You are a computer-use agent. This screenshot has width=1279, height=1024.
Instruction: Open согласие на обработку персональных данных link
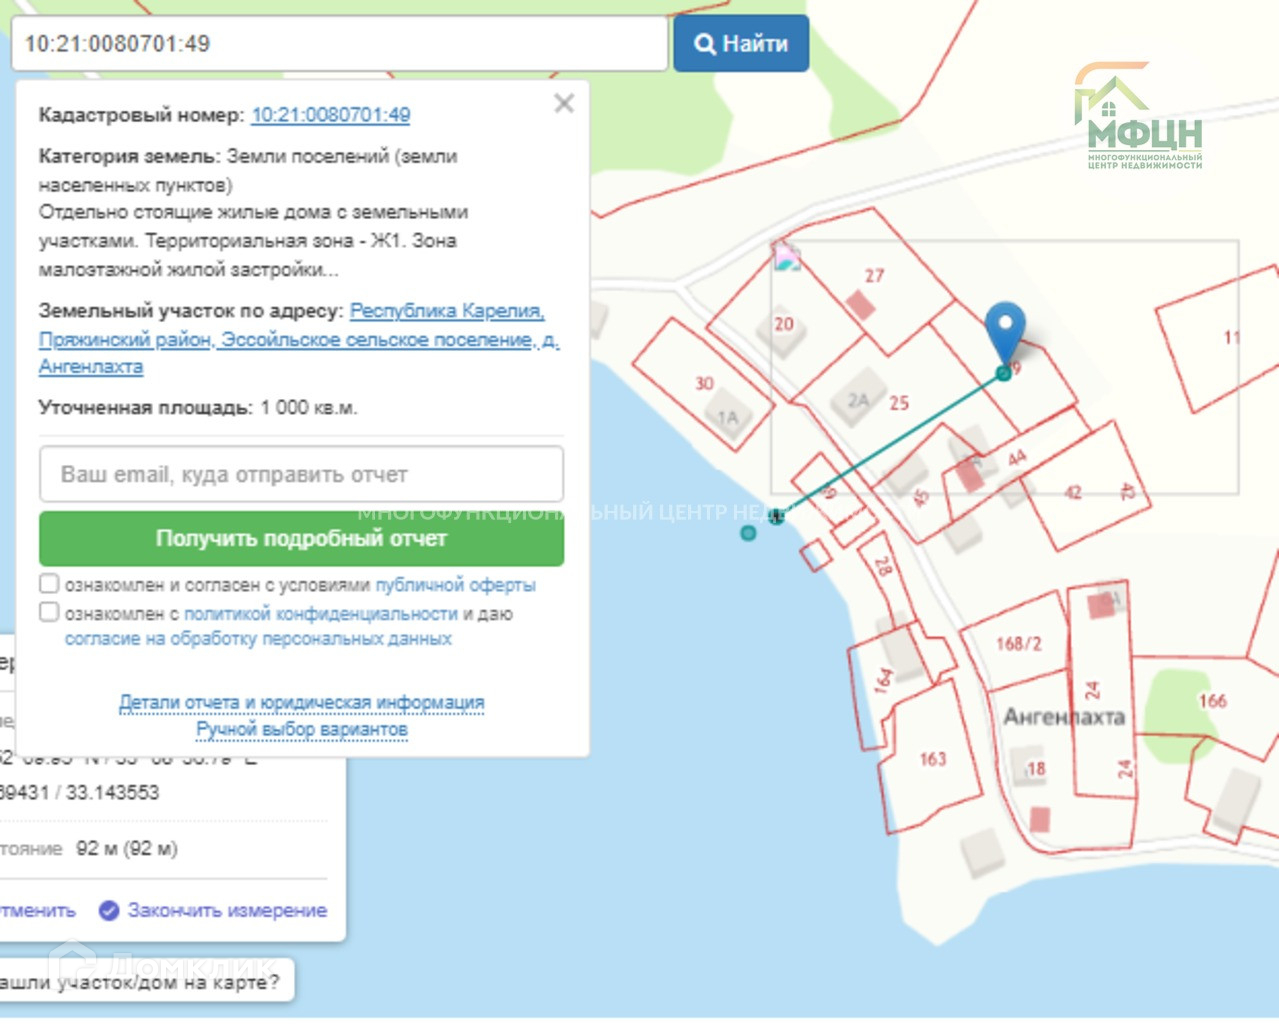[x=258, y=638]
